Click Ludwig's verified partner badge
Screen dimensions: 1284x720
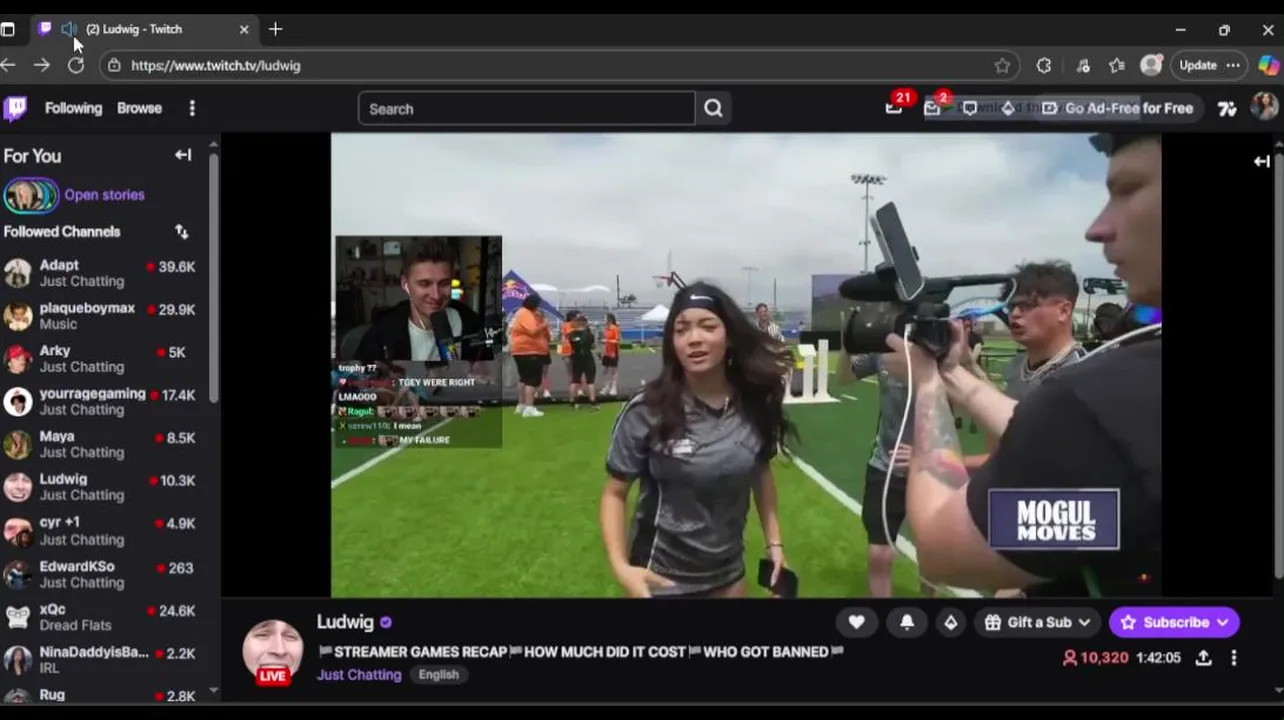point(386,622)
